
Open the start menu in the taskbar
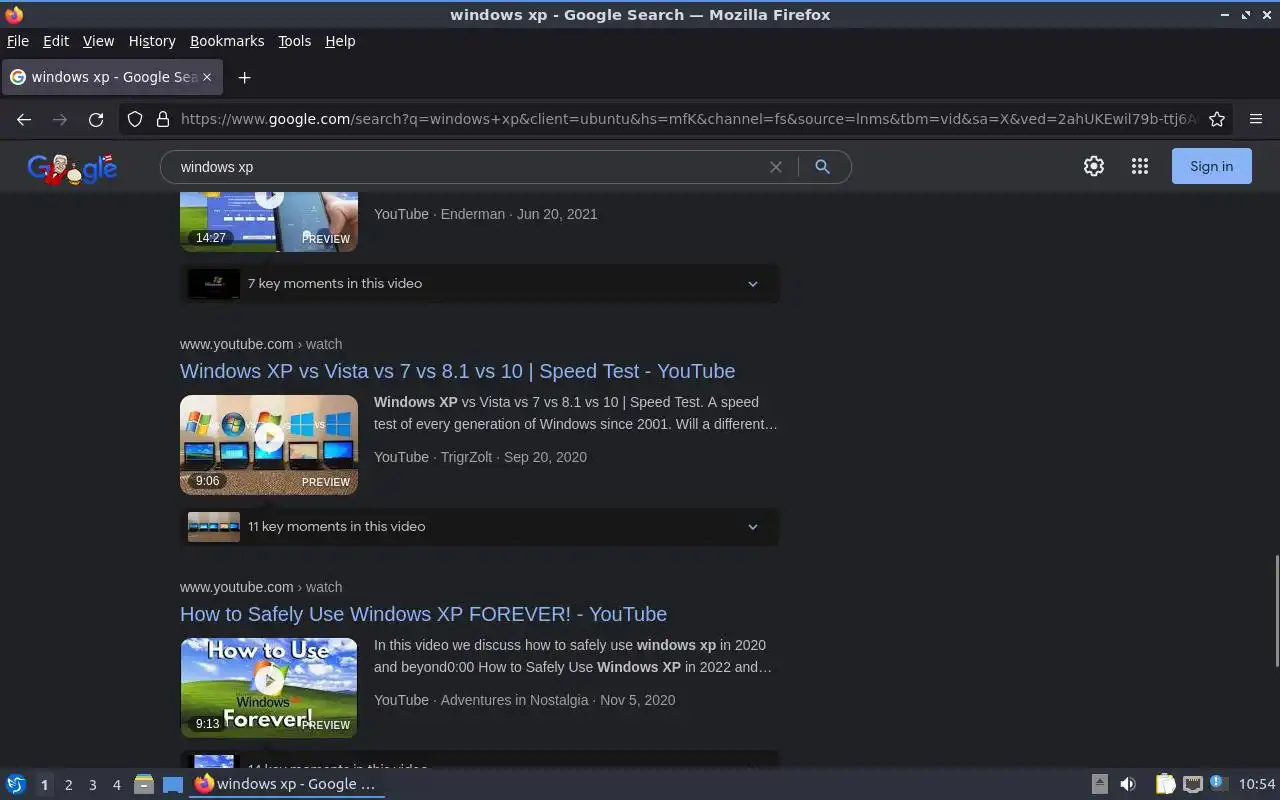16,784
